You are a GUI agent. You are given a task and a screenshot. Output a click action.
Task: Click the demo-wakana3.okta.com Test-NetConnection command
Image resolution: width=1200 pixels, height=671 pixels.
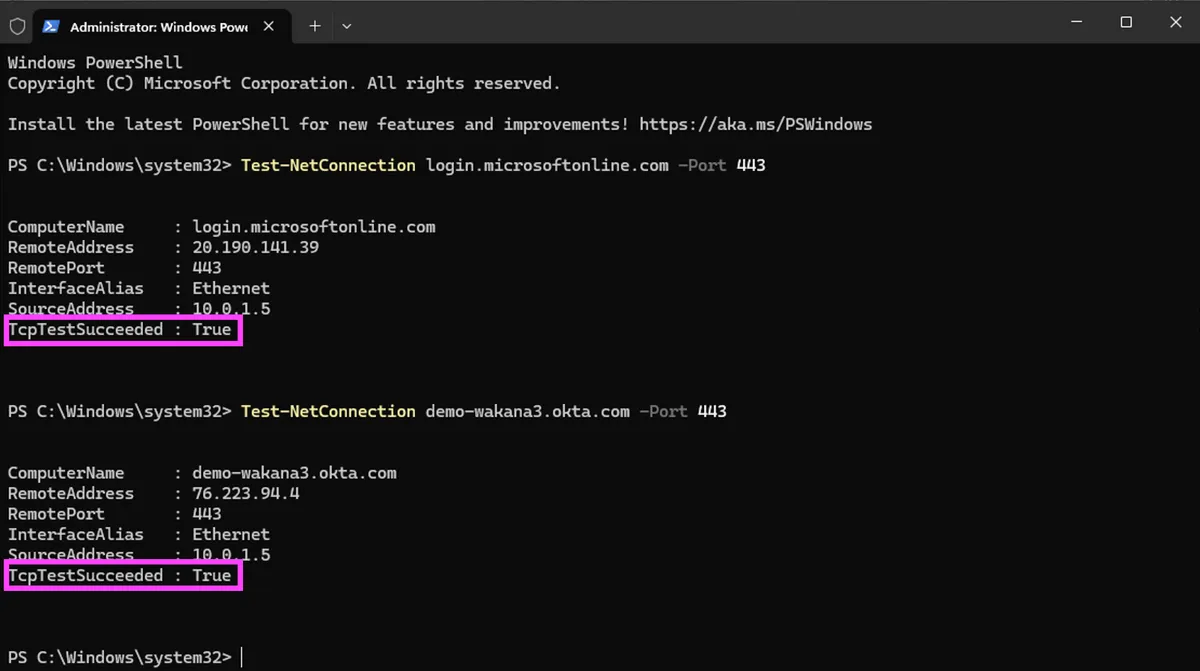click(x=483, y=411)
